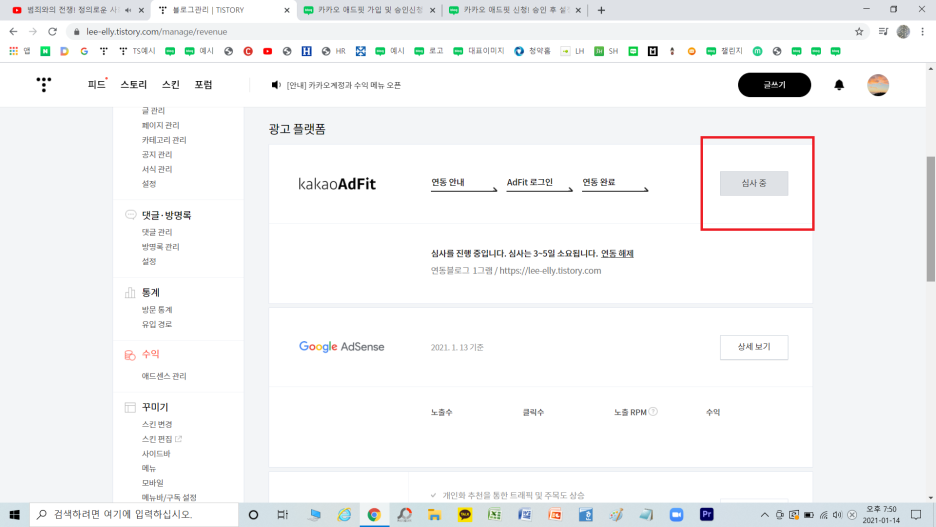Open the 스토리 menu item
This screenshot has width=936, height=527.
(133, 85)
